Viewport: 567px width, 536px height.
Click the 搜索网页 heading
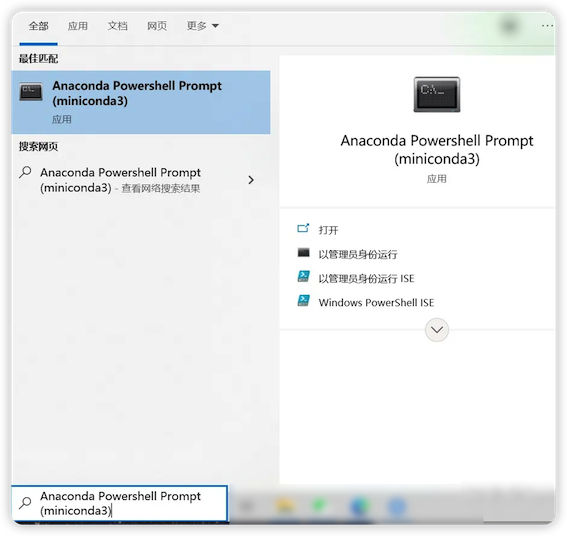coord(38,146)
